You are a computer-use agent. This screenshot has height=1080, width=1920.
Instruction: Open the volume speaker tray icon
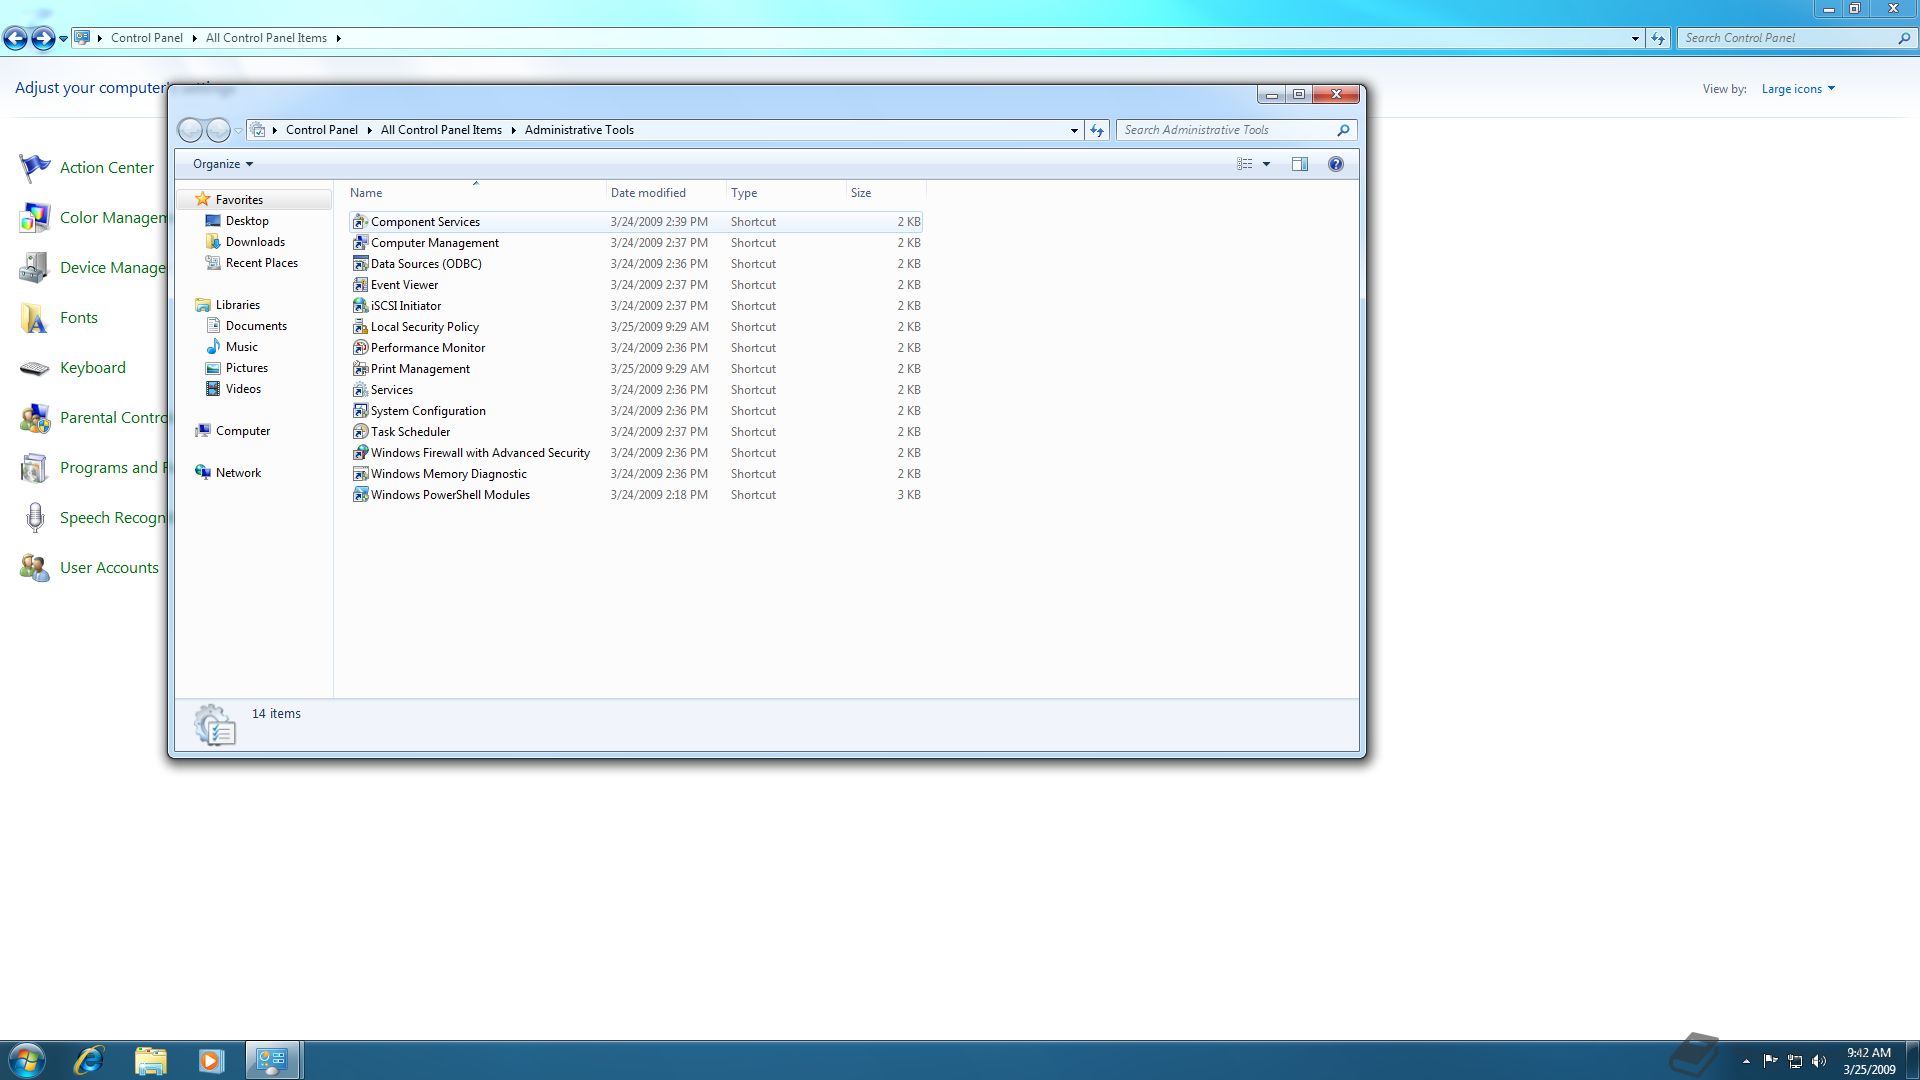1819,1061
